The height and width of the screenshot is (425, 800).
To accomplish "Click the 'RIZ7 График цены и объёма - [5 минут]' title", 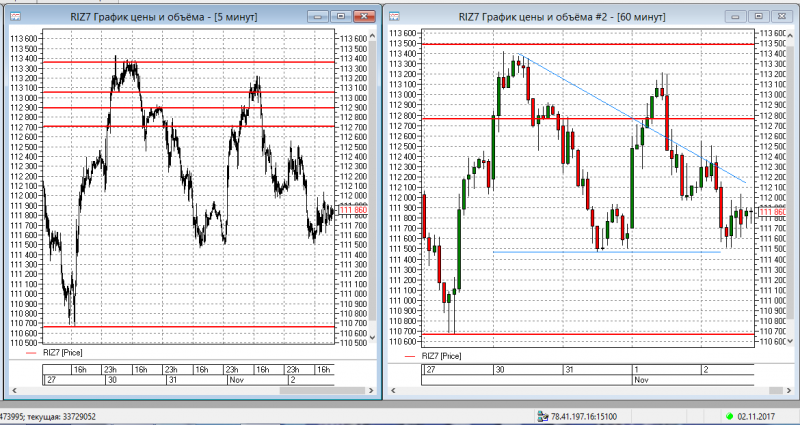I will (164, 17).
